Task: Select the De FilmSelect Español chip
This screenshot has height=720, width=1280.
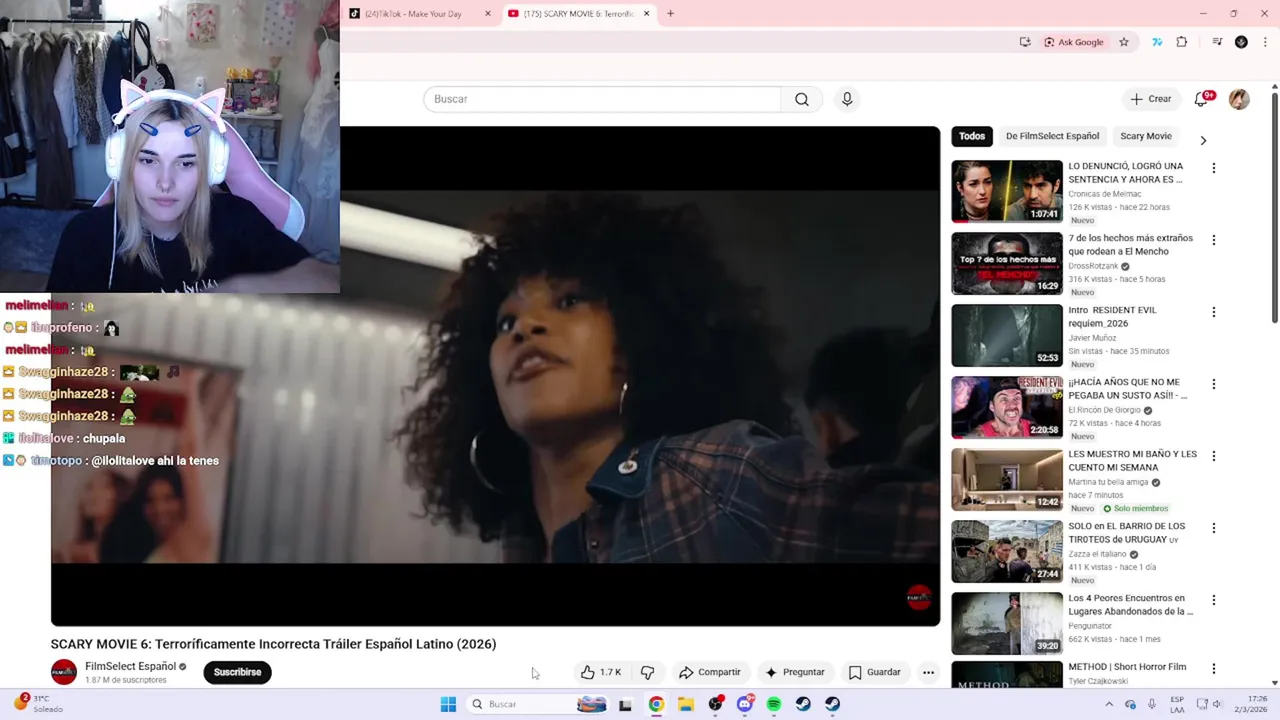Action: tap(1052, 136)
